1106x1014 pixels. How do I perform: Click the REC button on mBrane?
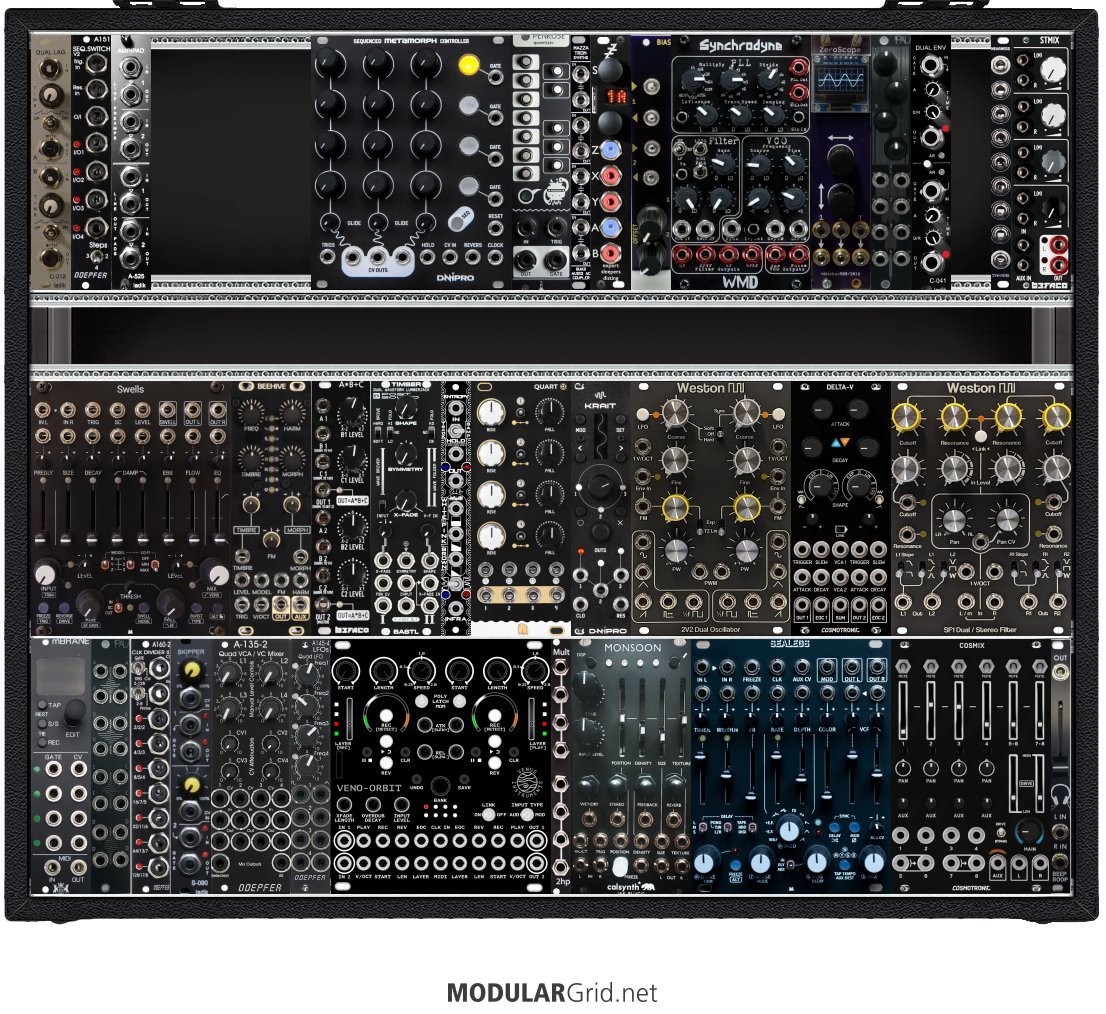click(42, 743)
